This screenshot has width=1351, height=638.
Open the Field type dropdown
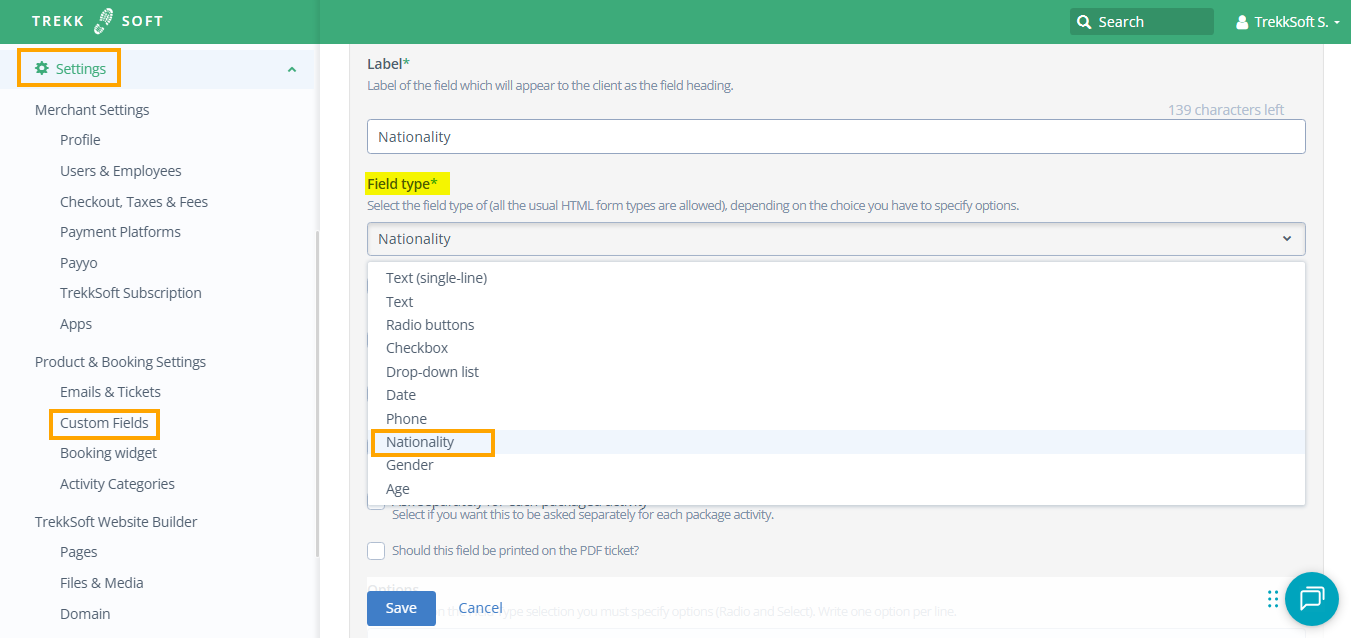point(835,239)
